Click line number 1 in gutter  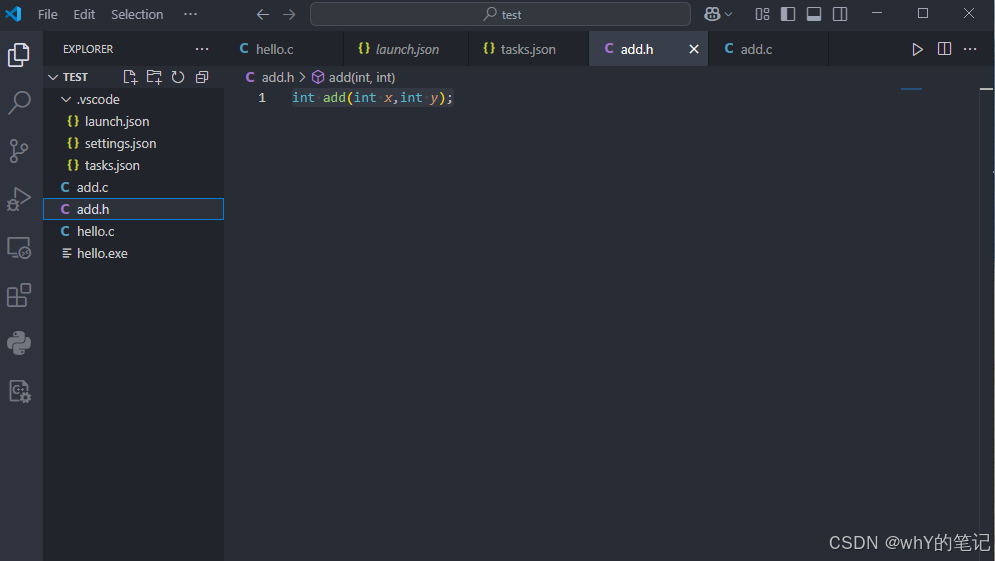262,98
